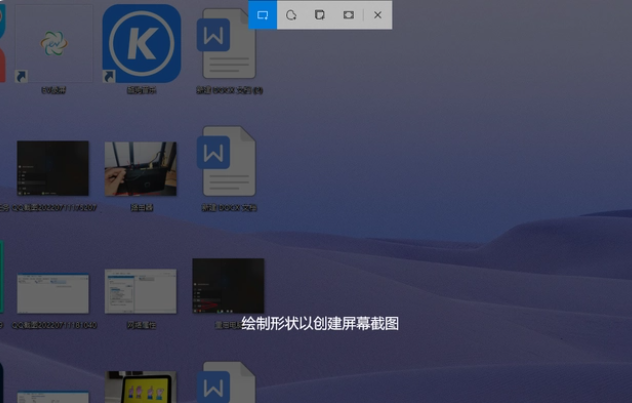
Task: Close the snipping toolbar
Action: tap(377, 15)
